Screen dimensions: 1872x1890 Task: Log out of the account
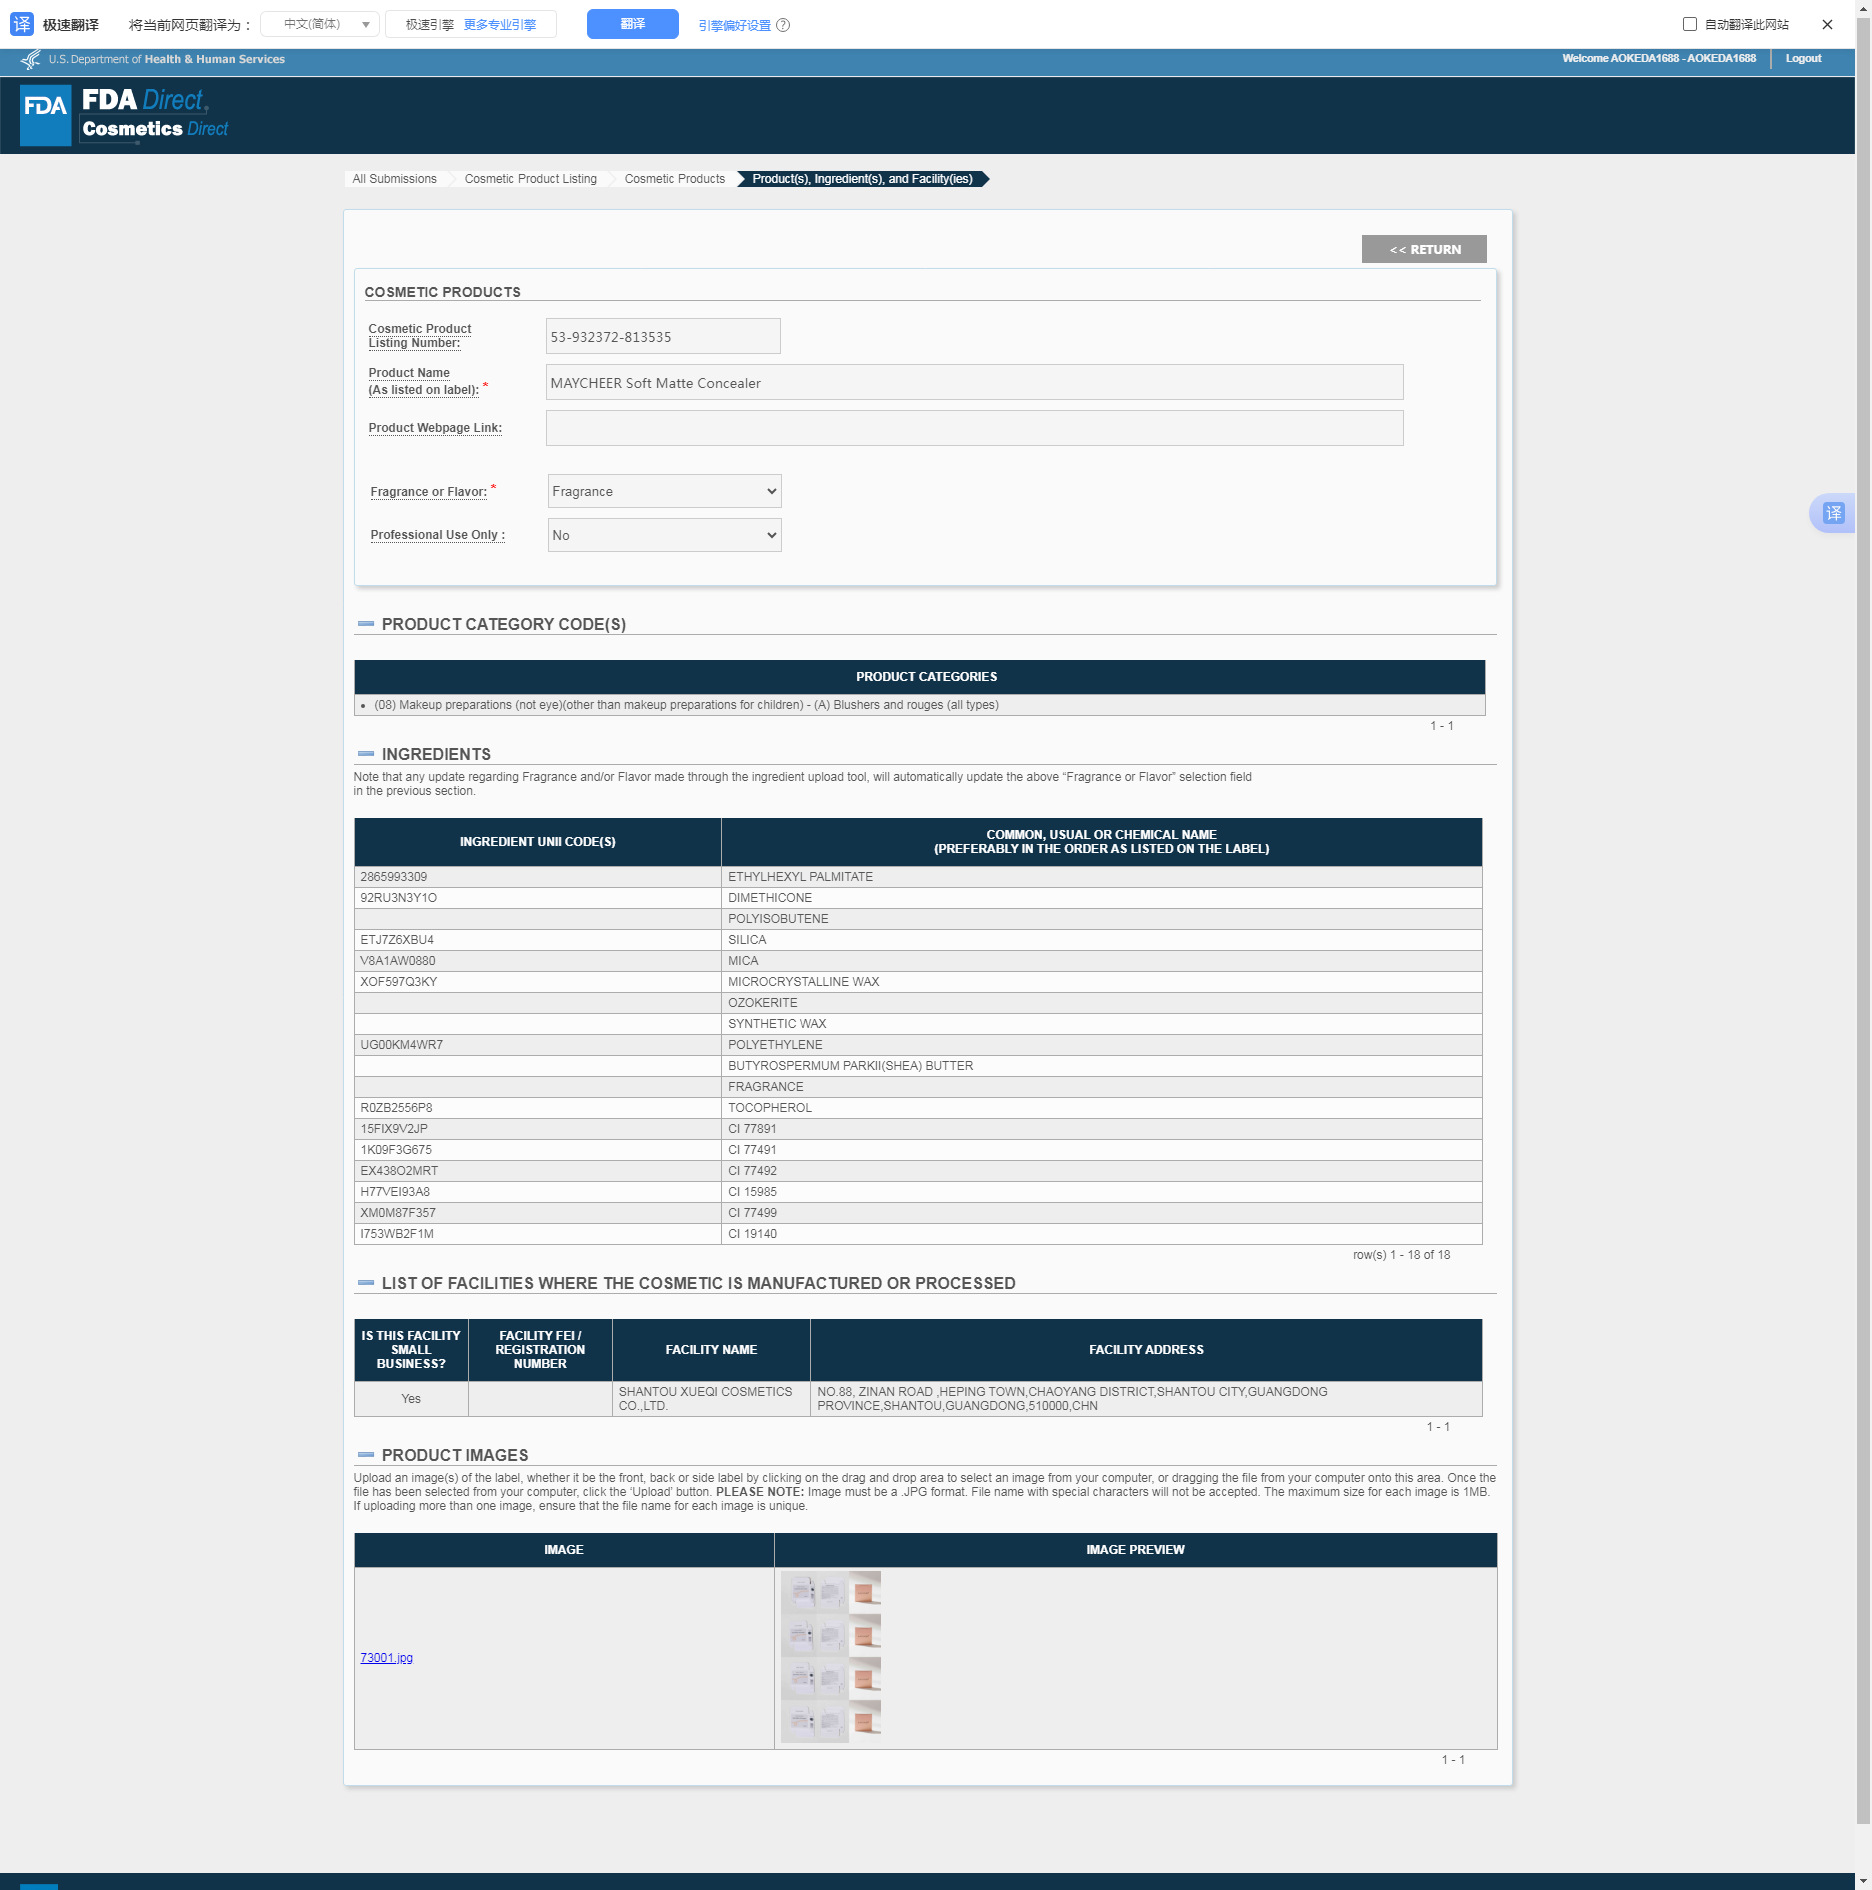tap(1803, 58)
